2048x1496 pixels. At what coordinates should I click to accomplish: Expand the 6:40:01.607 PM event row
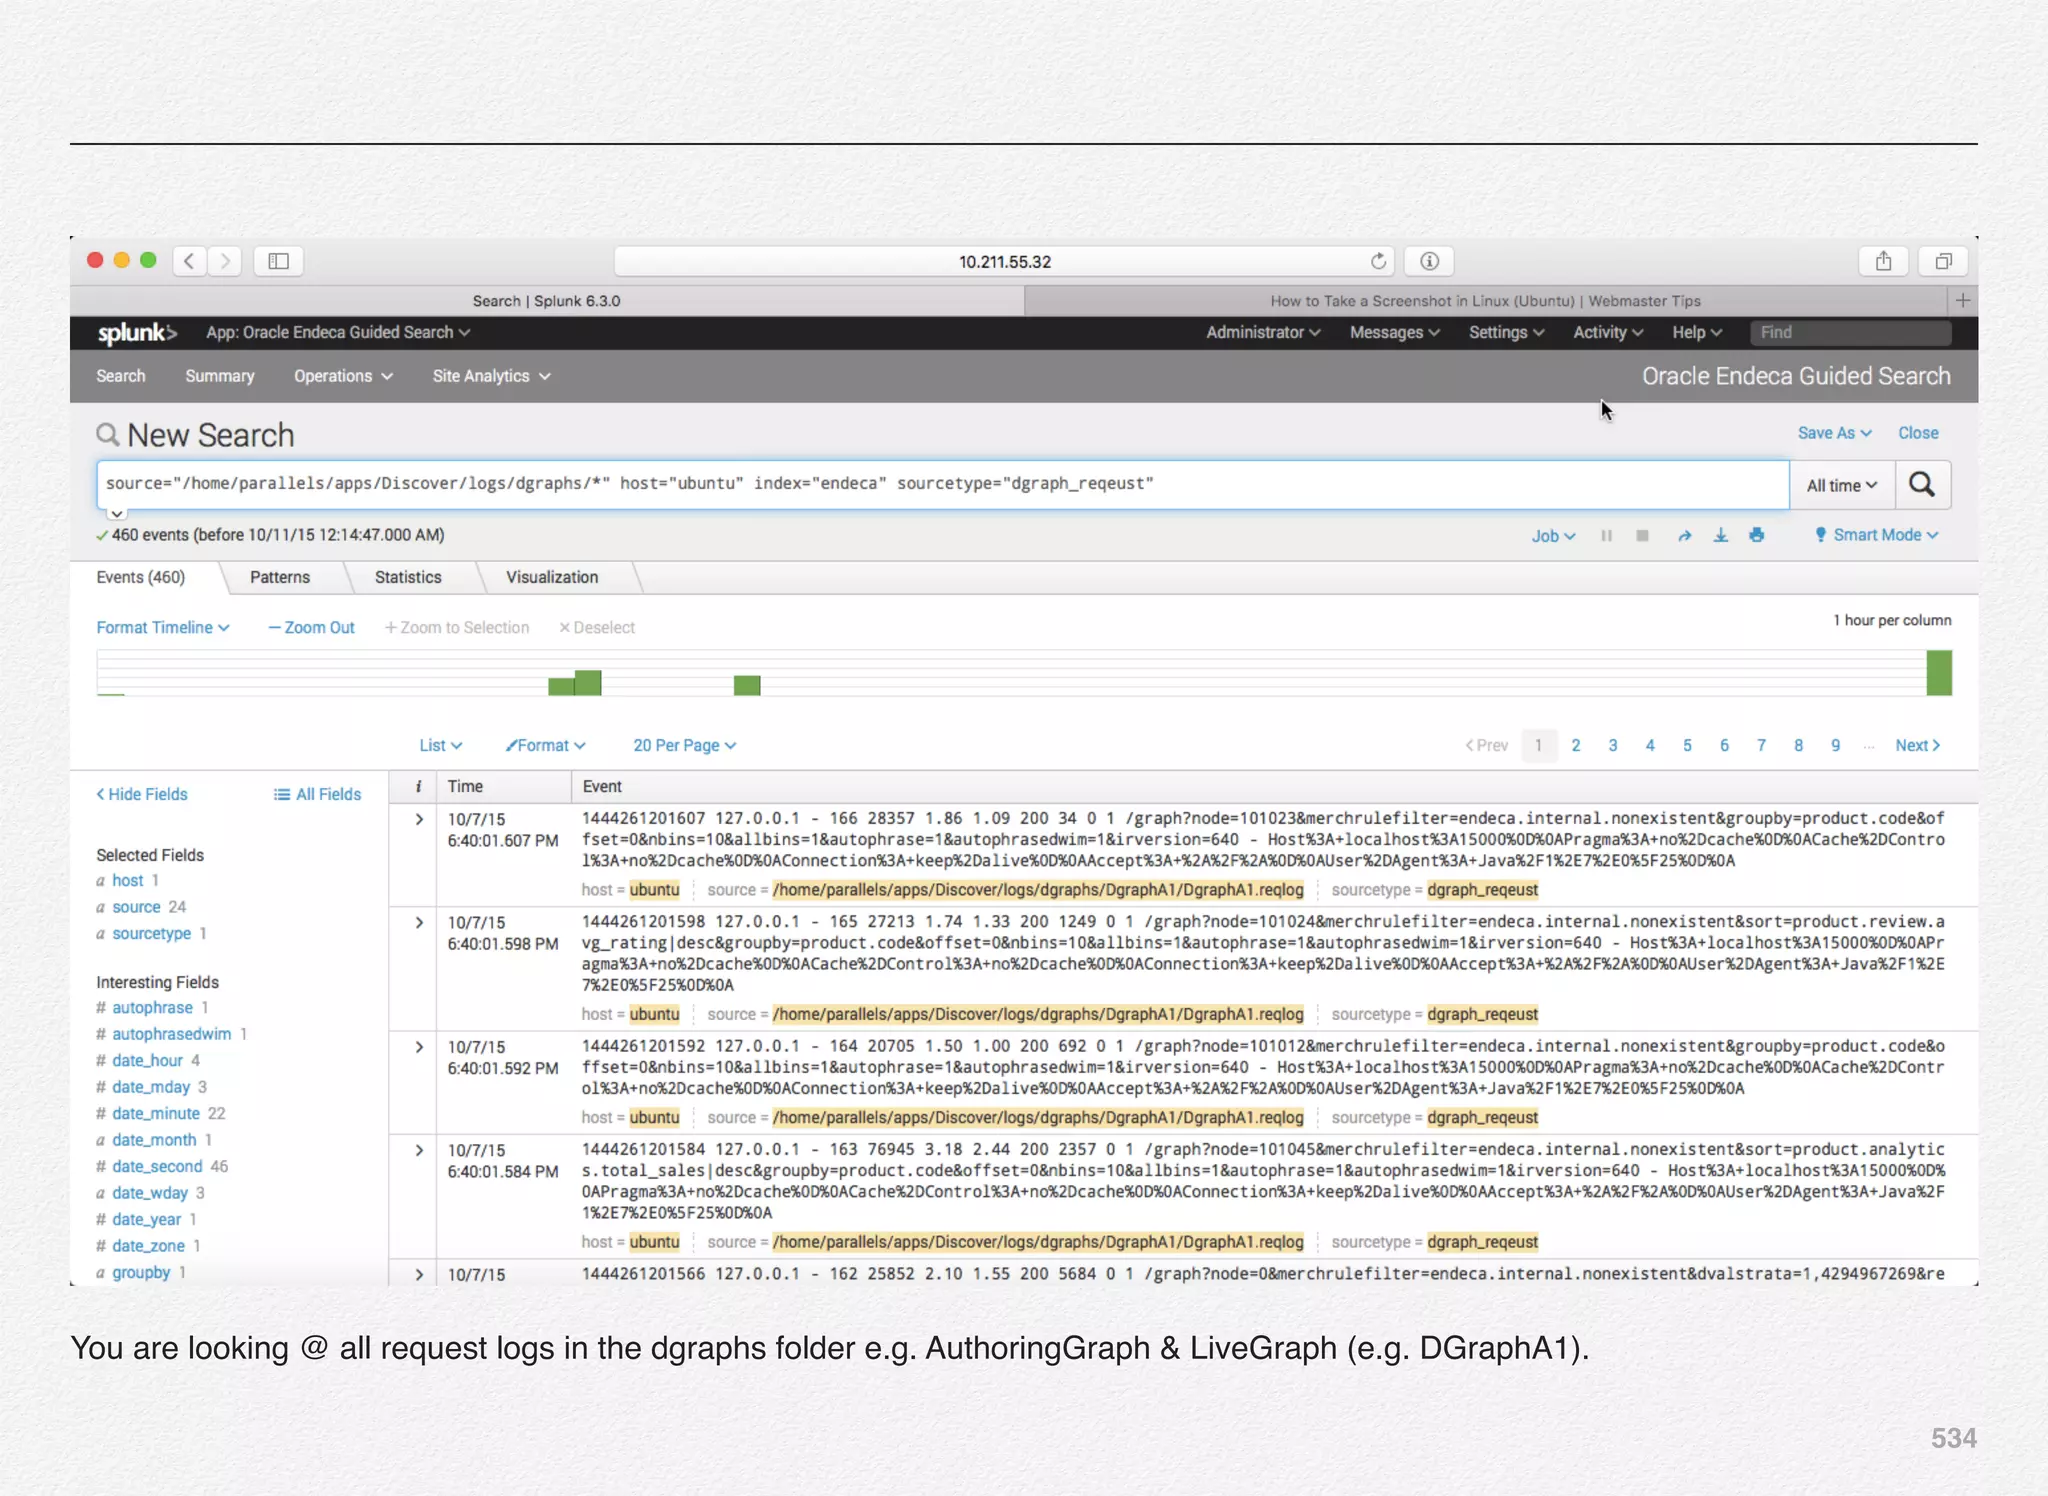(x=419, y=819)
